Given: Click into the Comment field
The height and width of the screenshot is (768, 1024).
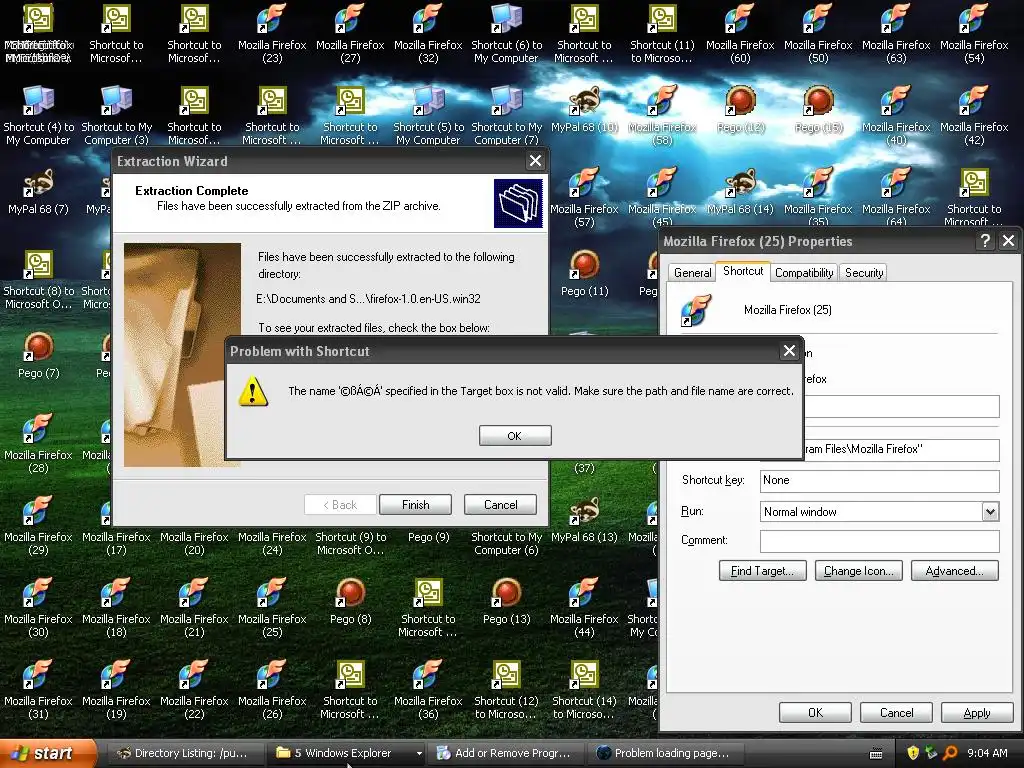Looking at the screenshot, I should point(879,541).
